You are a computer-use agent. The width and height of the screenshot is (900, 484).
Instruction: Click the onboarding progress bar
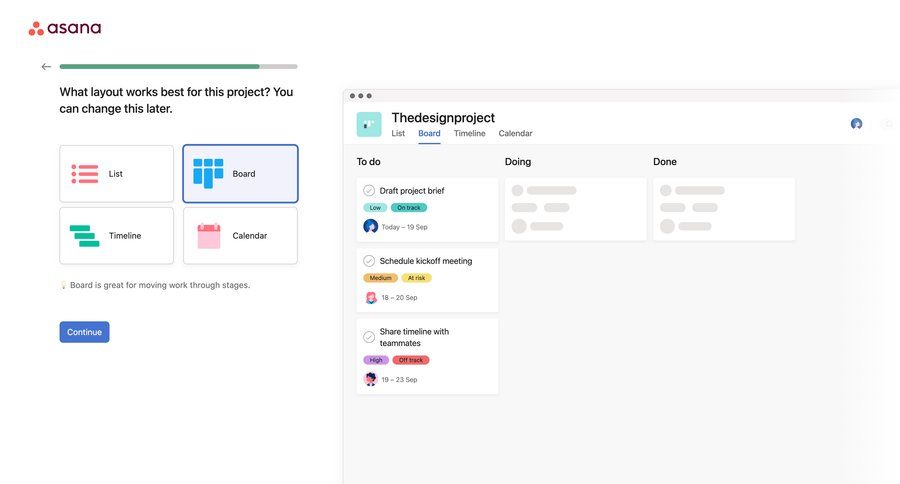[x=179, y=67]
